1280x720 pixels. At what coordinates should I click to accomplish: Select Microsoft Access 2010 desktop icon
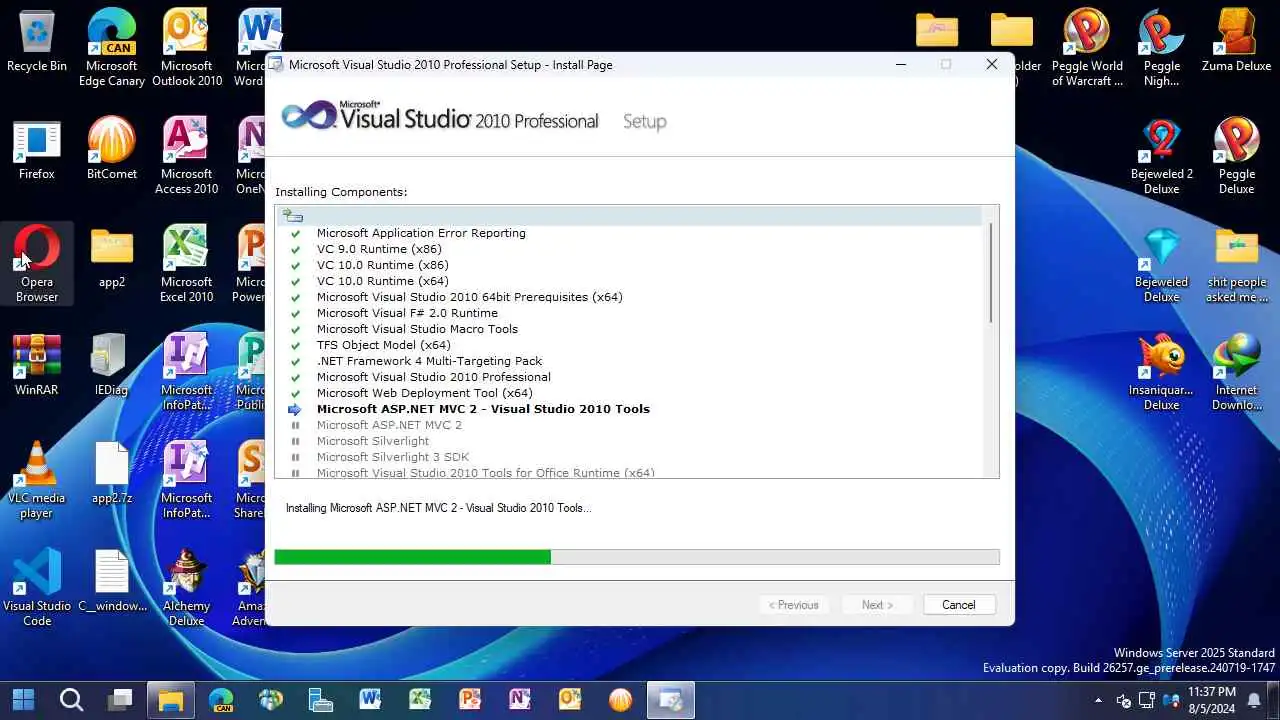[187, 156]
